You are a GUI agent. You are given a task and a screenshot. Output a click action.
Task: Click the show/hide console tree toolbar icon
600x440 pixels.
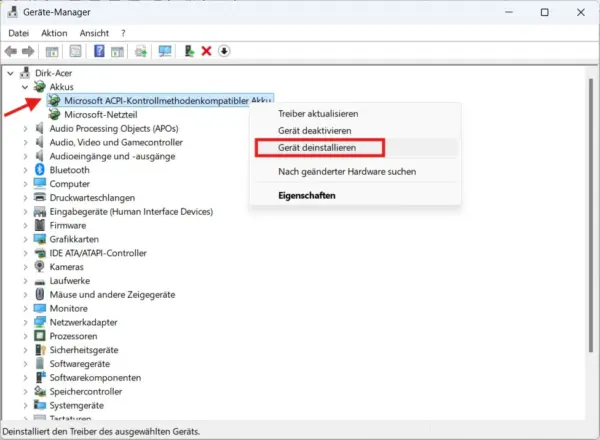point(52,51)
